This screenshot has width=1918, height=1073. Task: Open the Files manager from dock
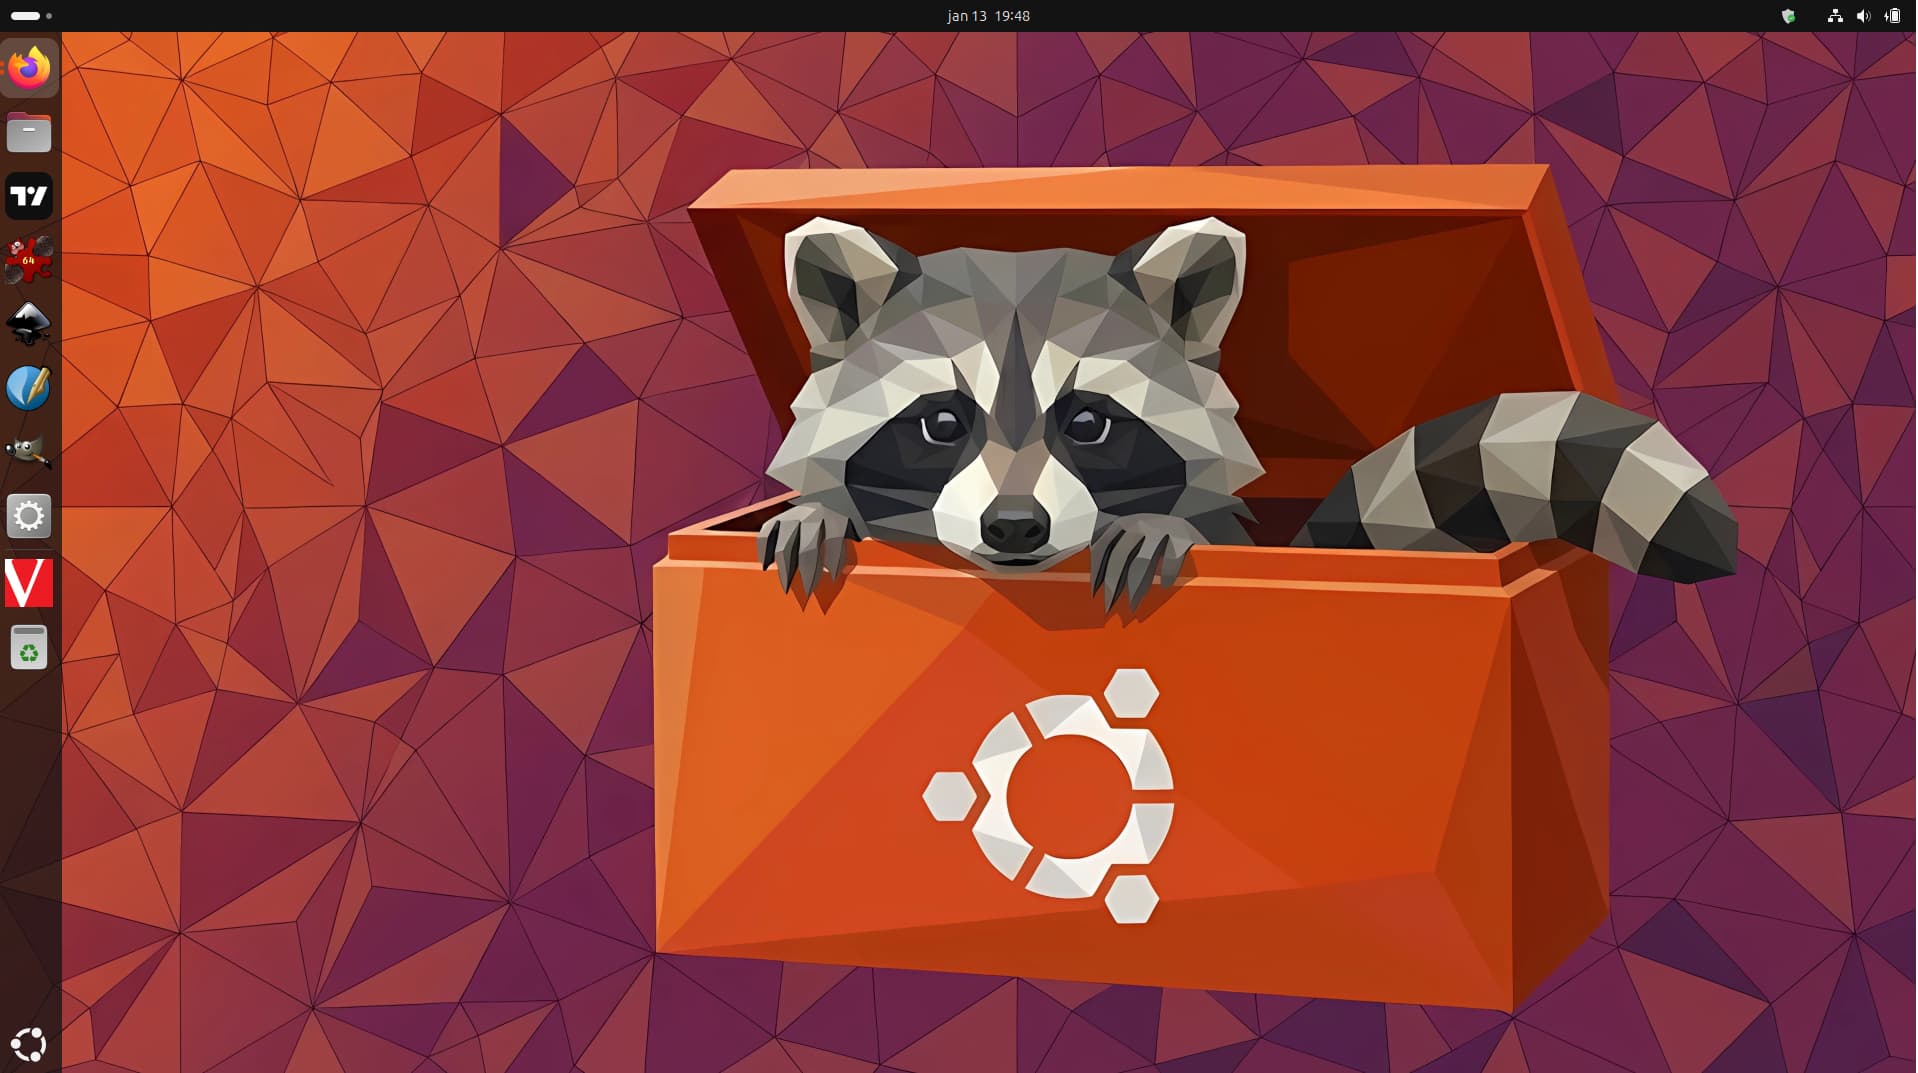[x=29, y=132]
